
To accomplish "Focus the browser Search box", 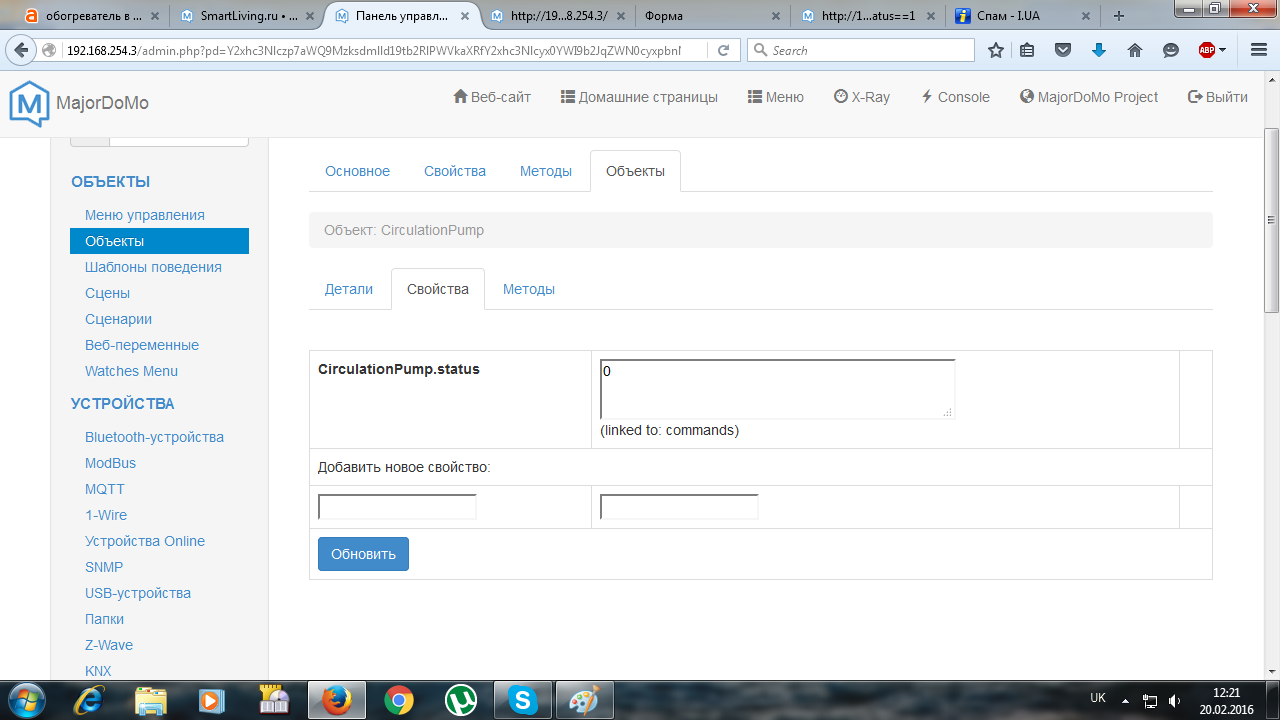I will point(860,50).
